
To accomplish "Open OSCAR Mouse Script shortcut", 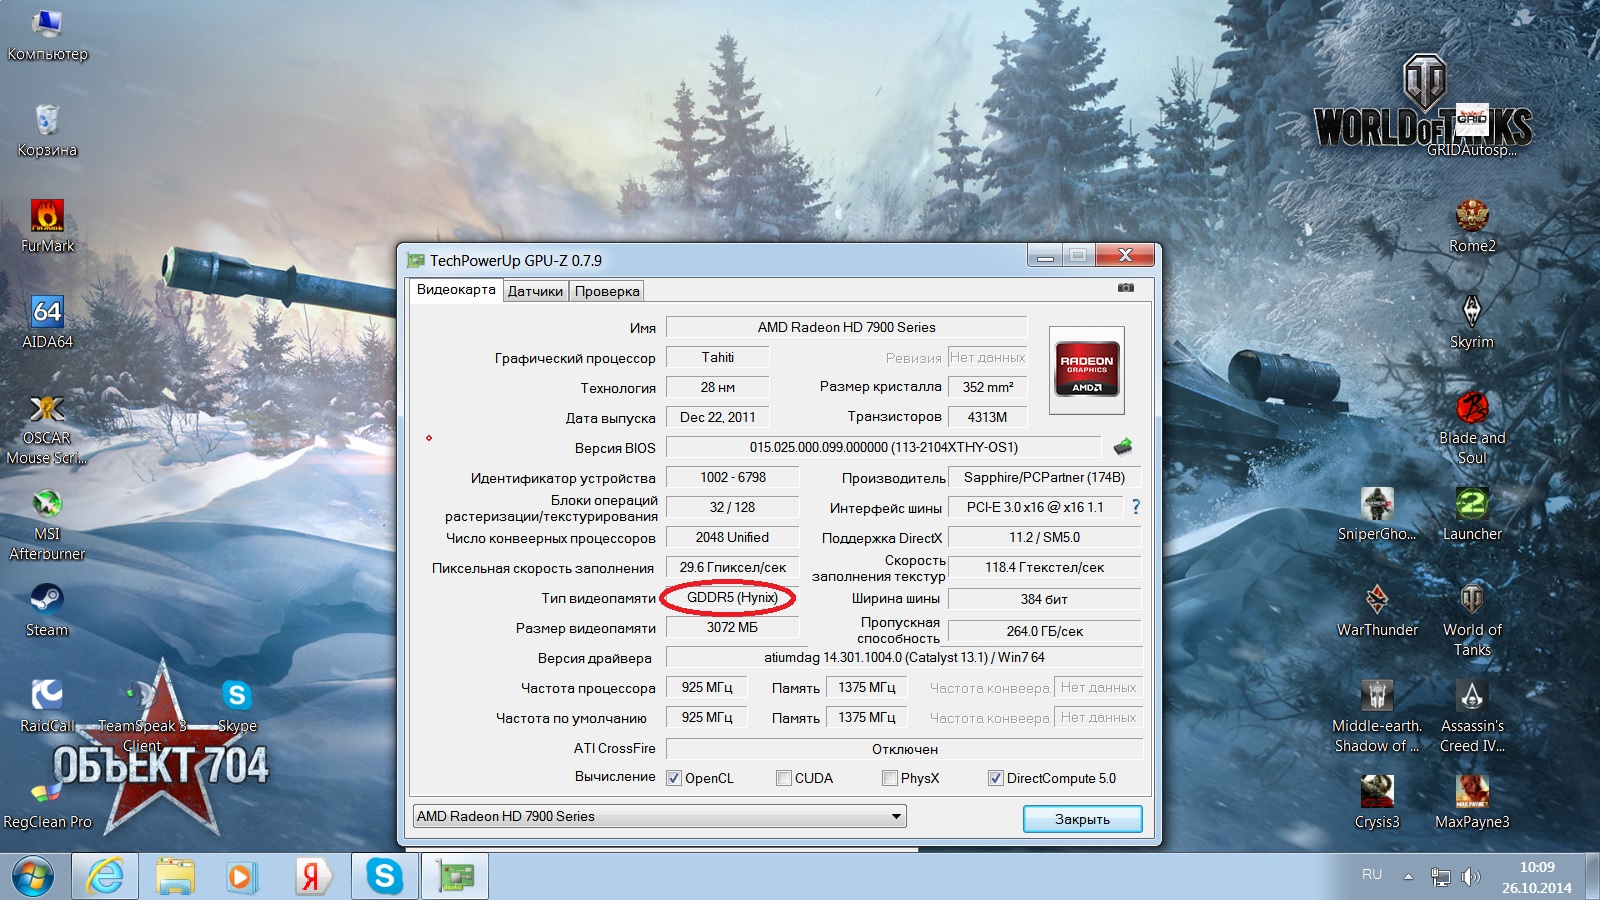I will tap(47, 428).
